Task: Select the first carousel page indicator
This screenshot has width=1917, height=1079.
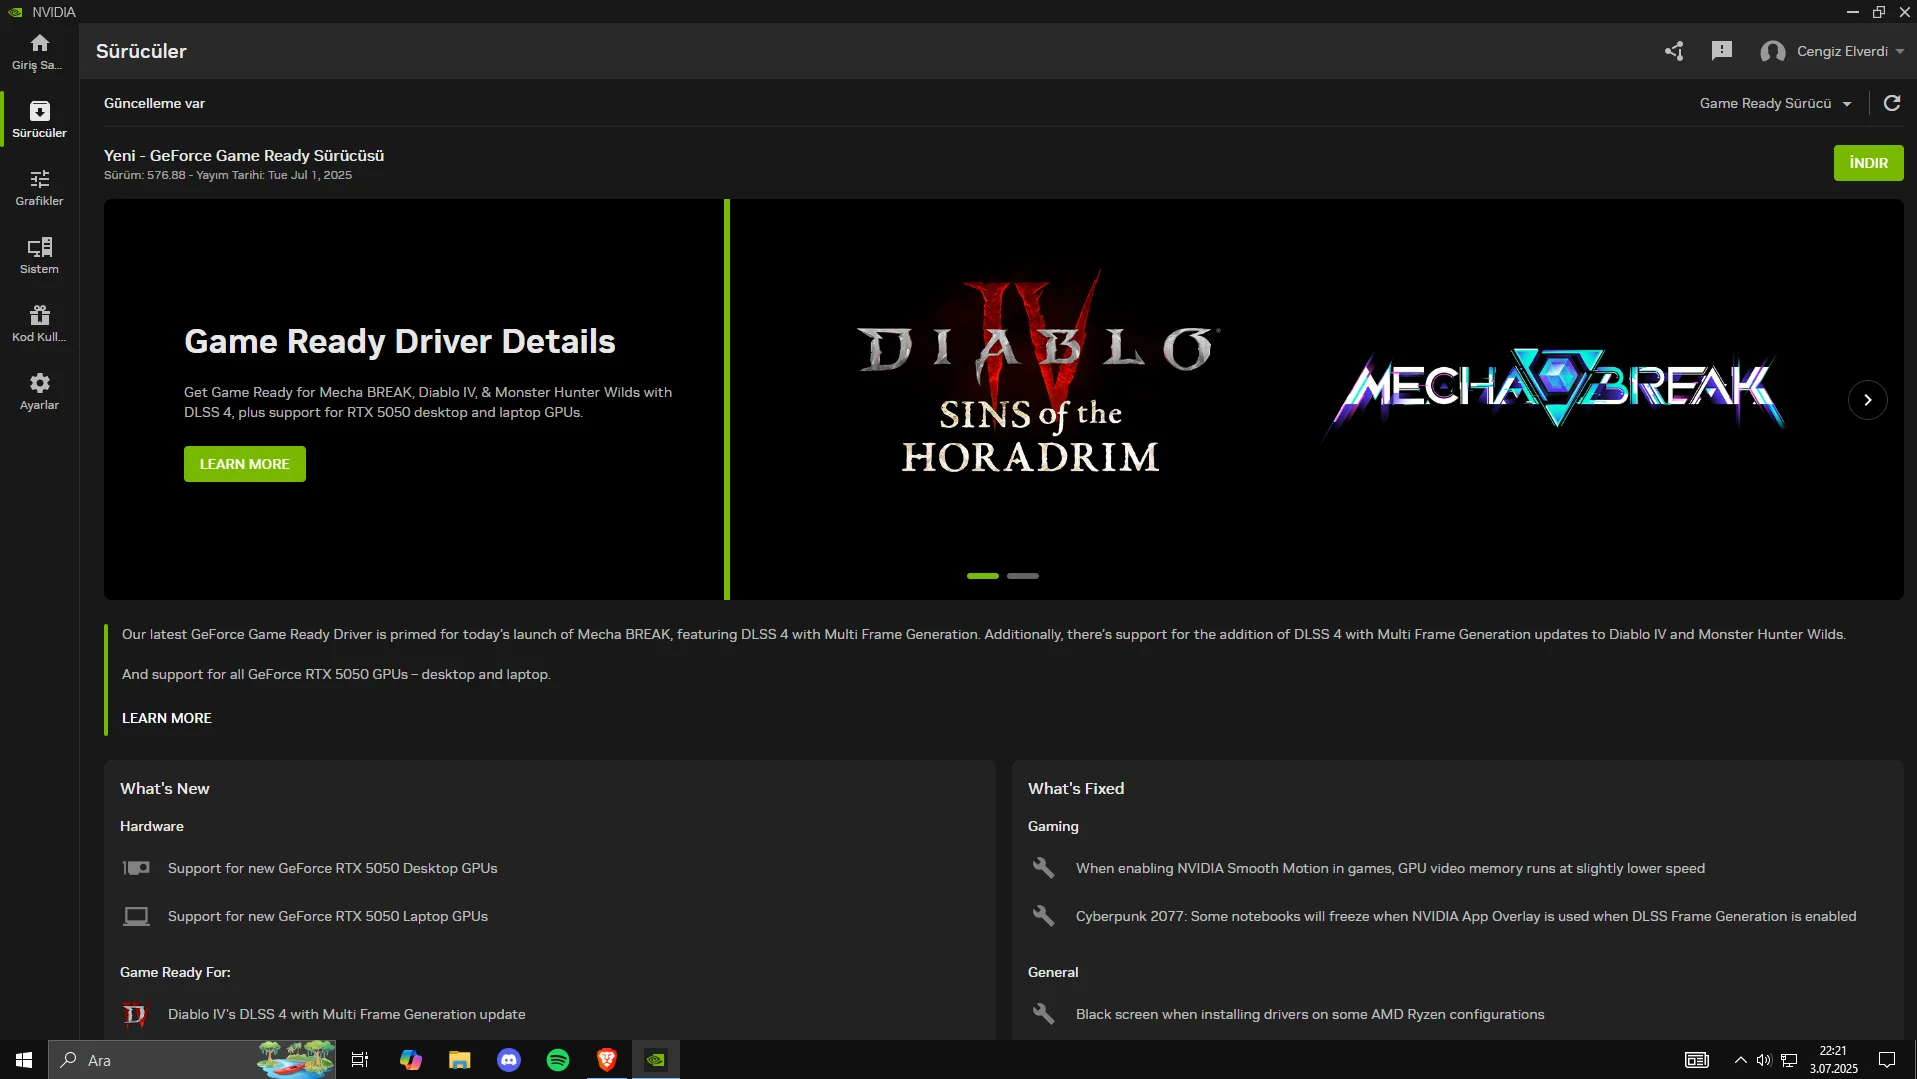Action: tap(983, 576)
